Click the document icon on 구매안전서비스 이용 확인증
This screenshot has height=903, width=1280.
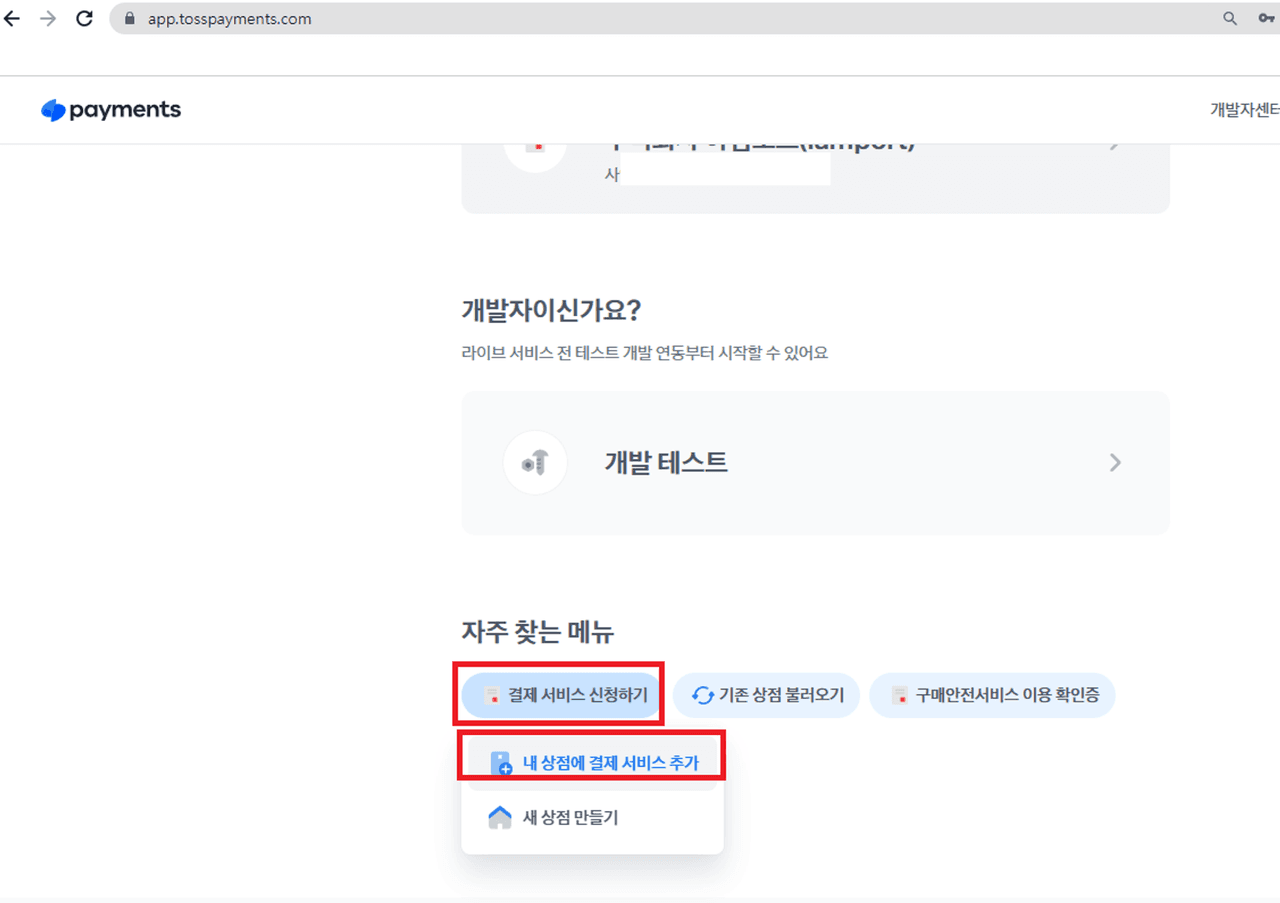pyautogui.click(x=899, y=696)
